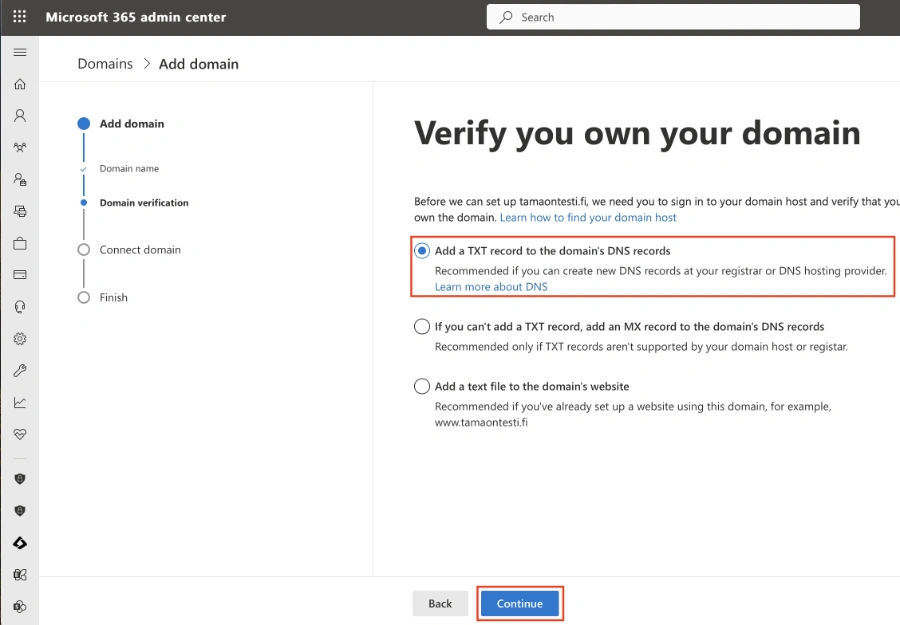Go to Home in the sidebar

tap(20, 84)
